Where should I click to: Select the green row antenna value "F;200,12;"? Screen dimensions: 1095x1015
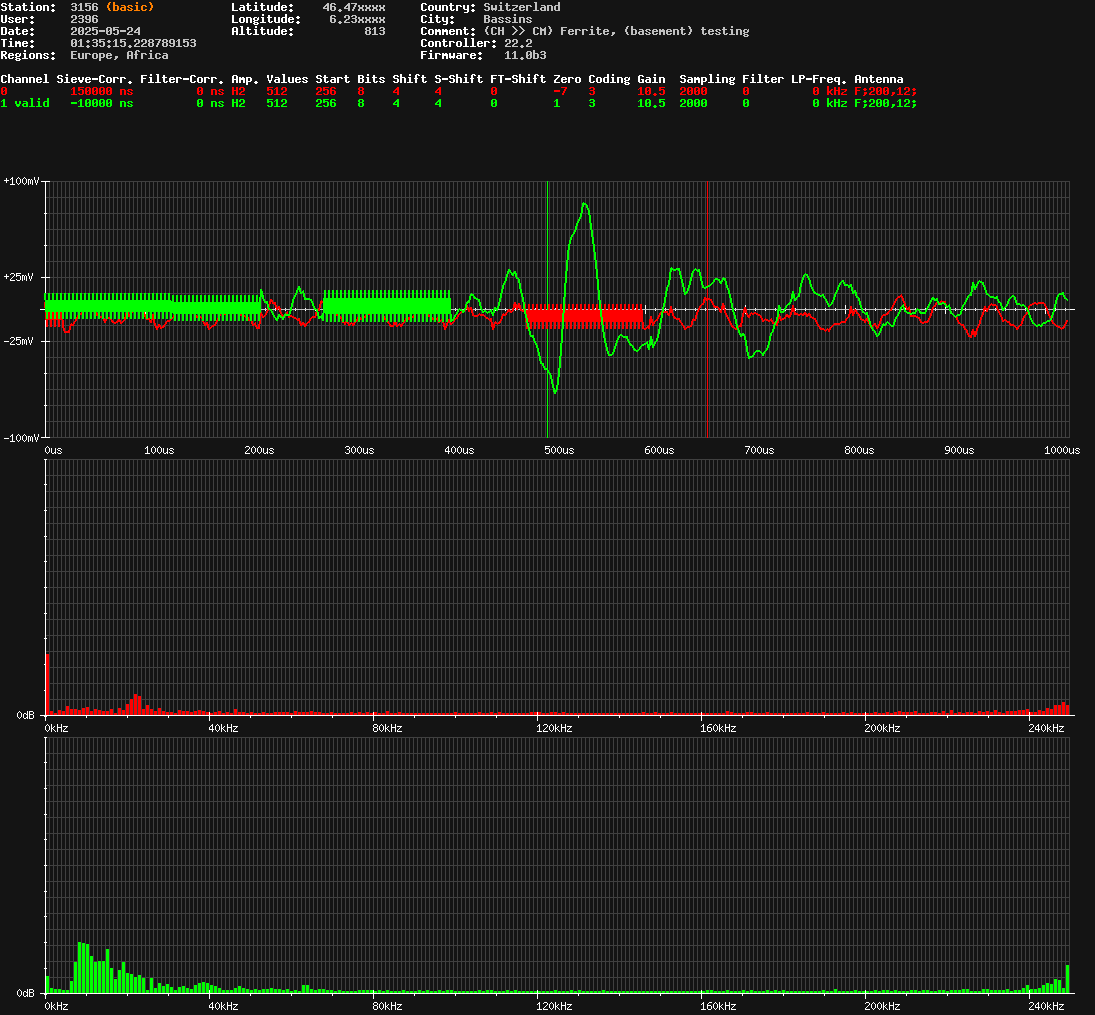point(885,103)
